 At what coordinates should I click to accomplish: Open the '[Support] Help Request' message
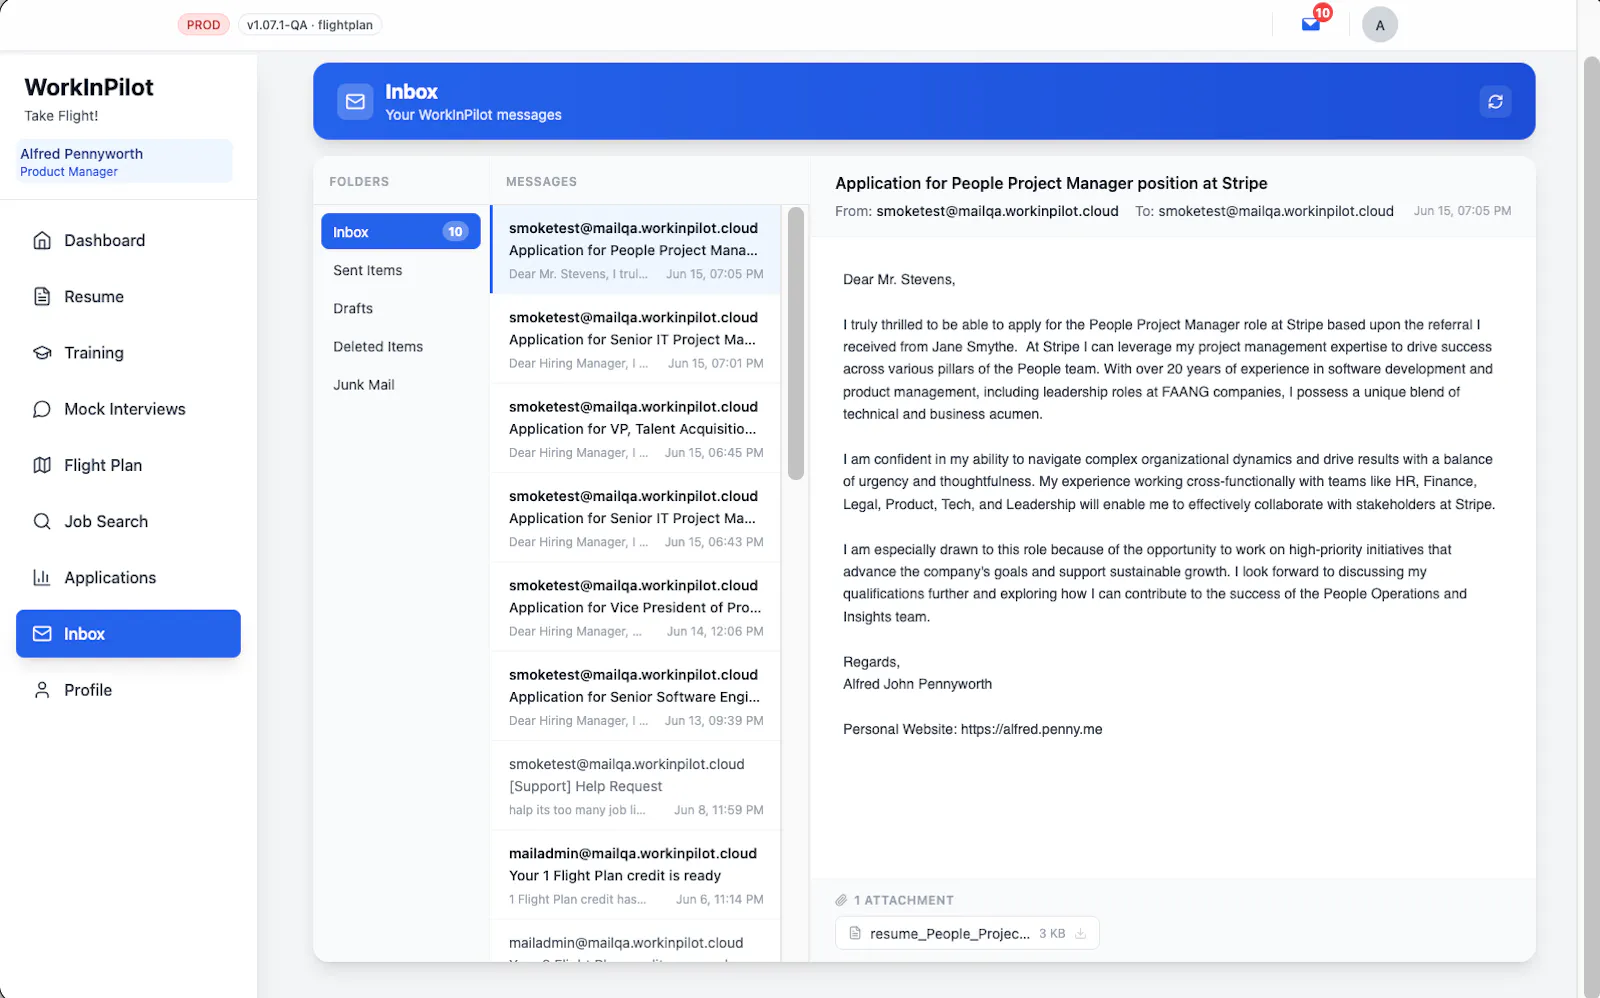[x=636, y=786]
